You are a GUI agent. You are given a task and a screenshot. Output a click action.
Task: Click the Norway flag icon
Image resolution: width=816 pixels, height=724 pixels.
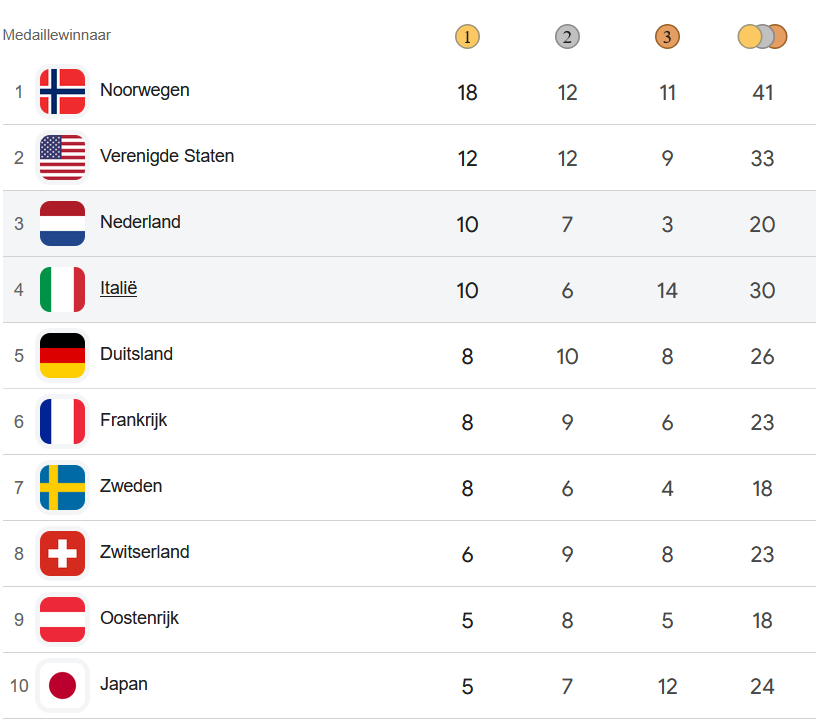pyautogui.click(x=62, y=92)
